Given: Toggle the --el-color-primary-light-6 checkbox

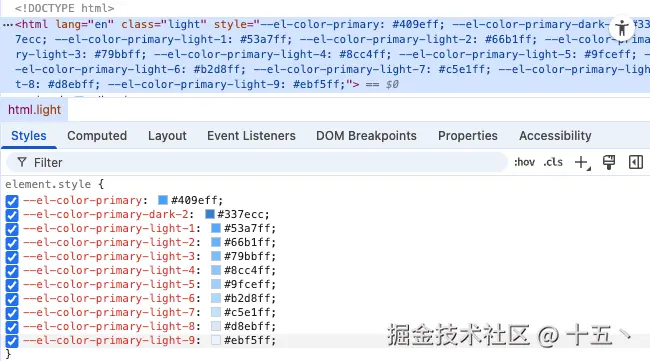Looking at the screenshot, I should pos(12,299).
